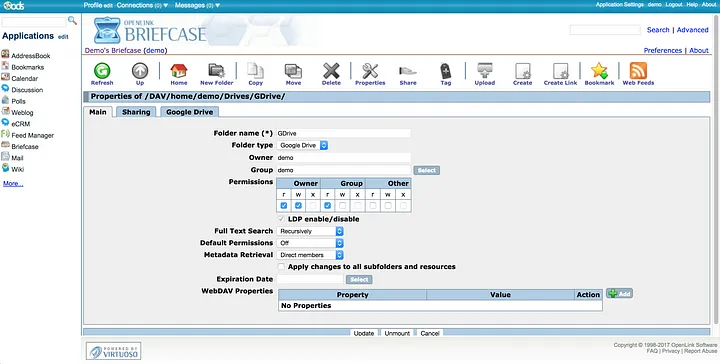Open Web Feeds RSS icon

click(638, 71)
